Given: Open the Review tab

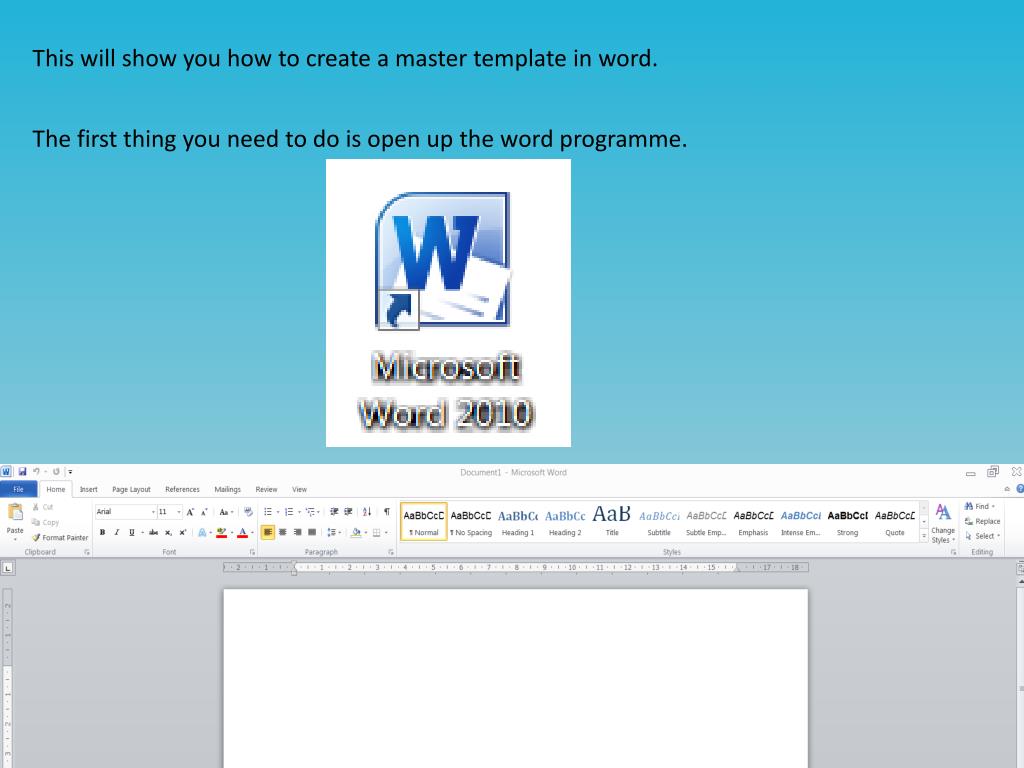Looking at the screenshot, I should 266,489.
